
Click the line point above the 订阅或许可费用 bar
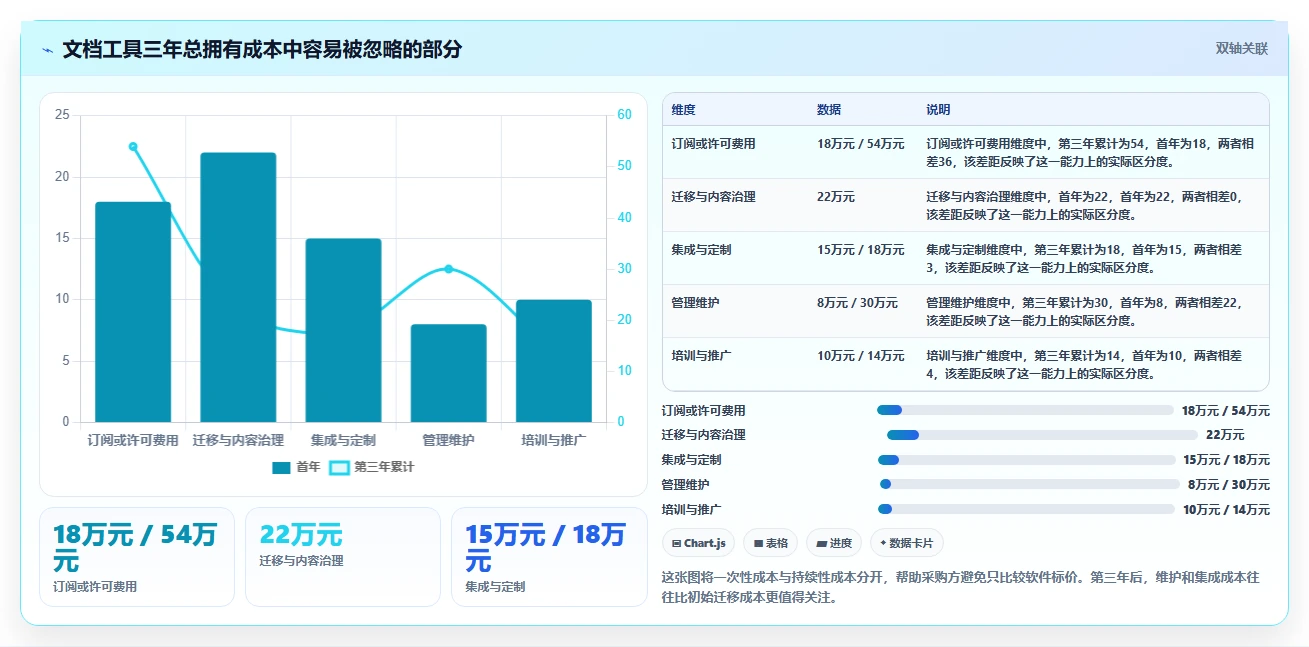point(133,146)
